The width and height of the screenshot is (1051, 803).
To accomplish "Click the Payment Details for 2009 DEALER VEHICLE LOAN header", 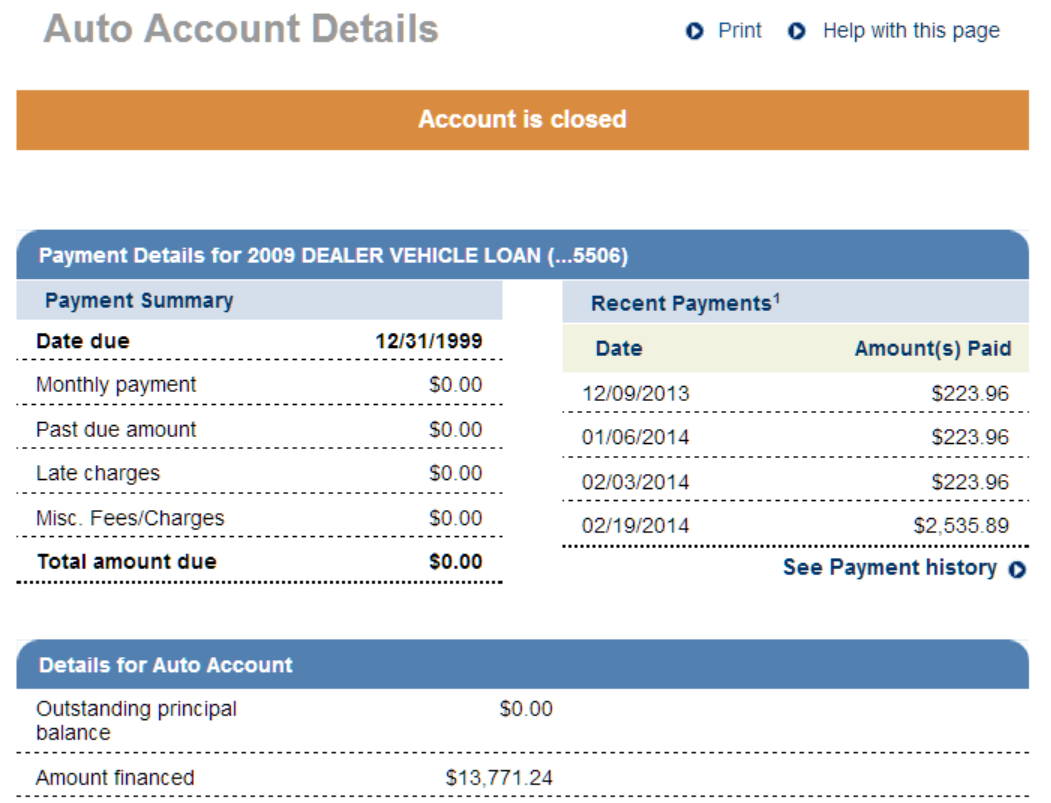I will 523,255.
